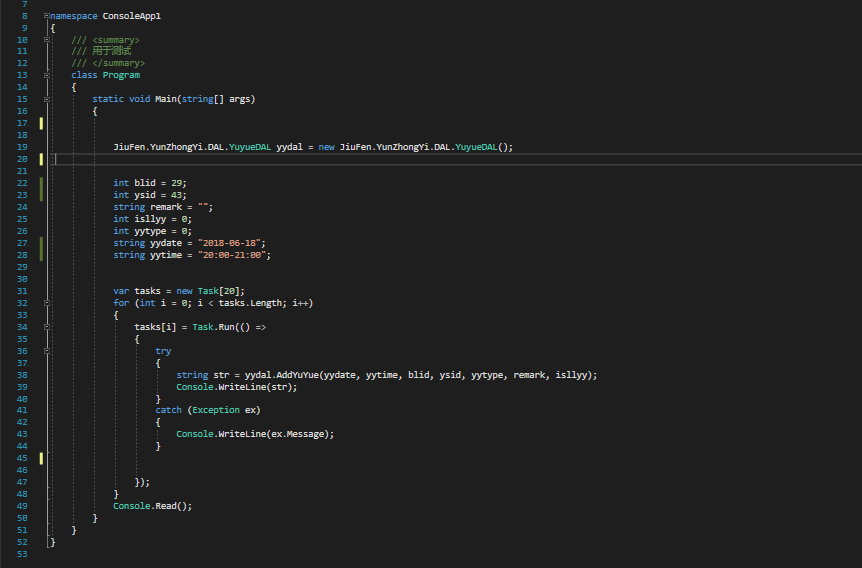
Task: Click the value 43 of ysid
Action: pyautogui.click(x=176, y=195)
